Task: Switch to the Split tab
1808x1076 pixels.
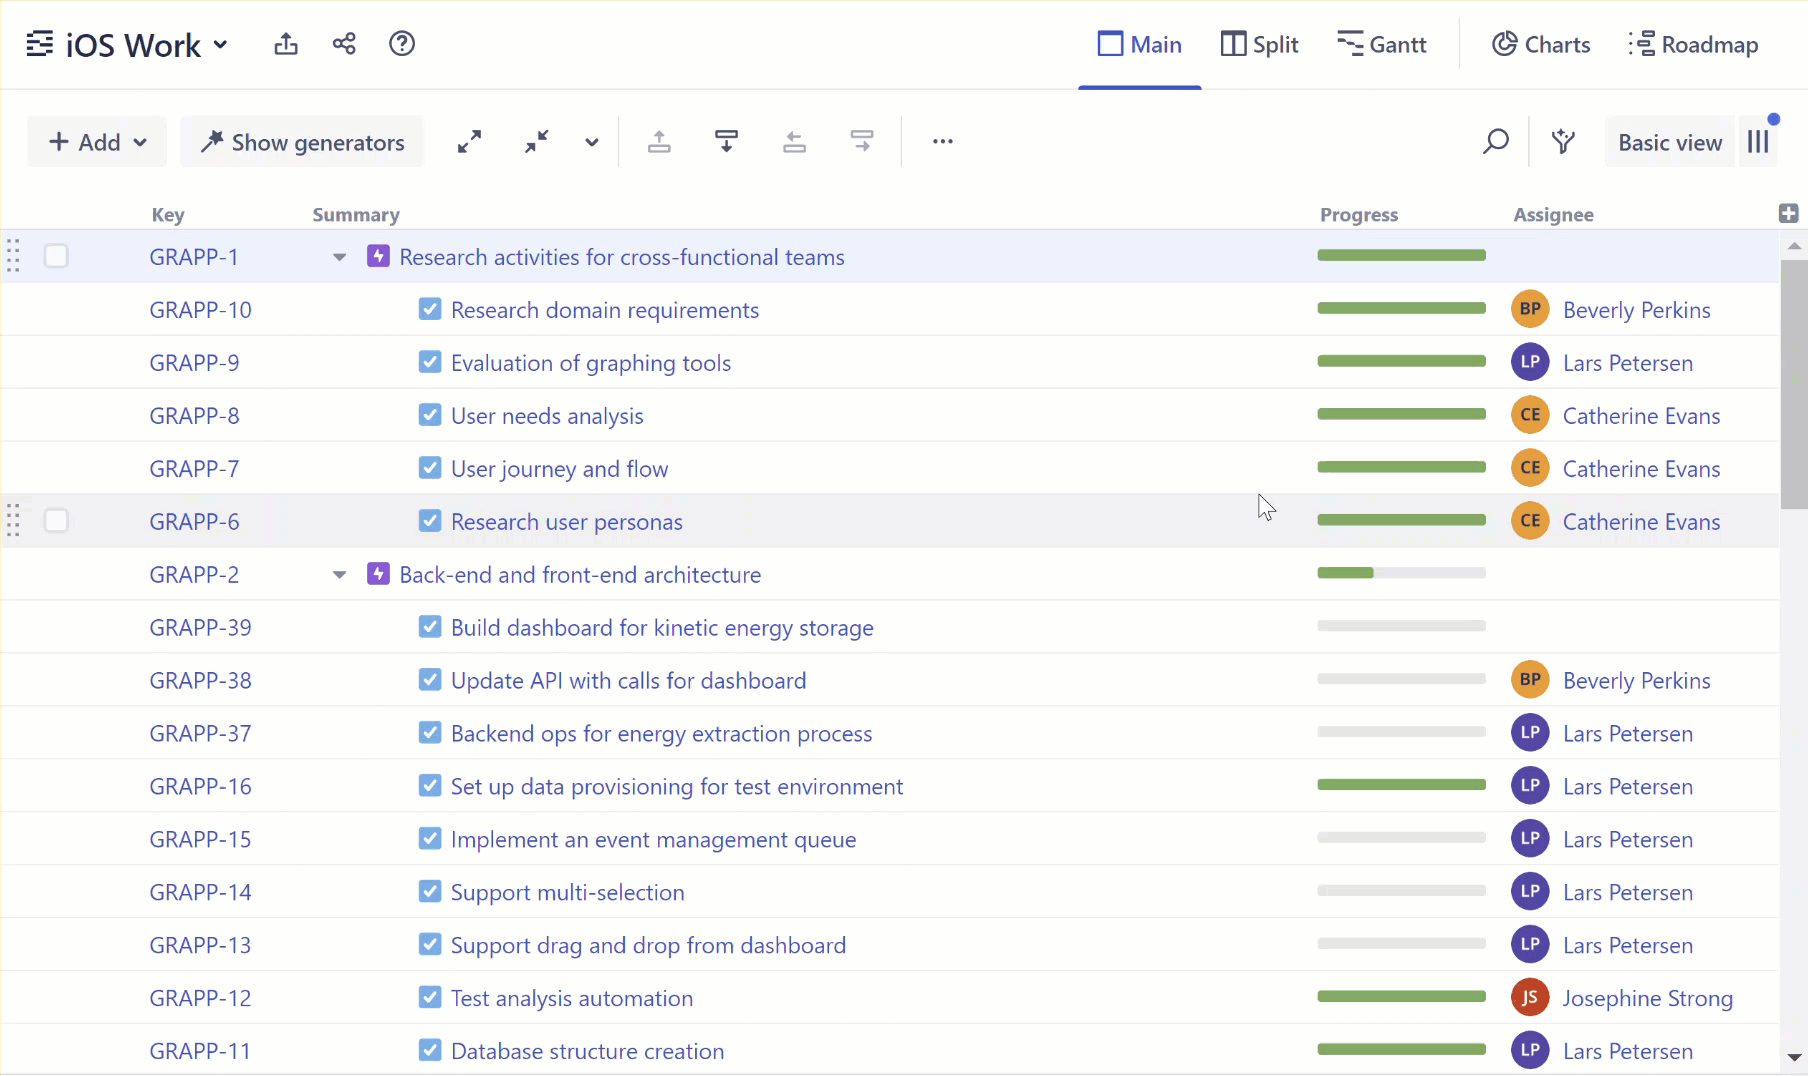Action: pos(1258,44)
